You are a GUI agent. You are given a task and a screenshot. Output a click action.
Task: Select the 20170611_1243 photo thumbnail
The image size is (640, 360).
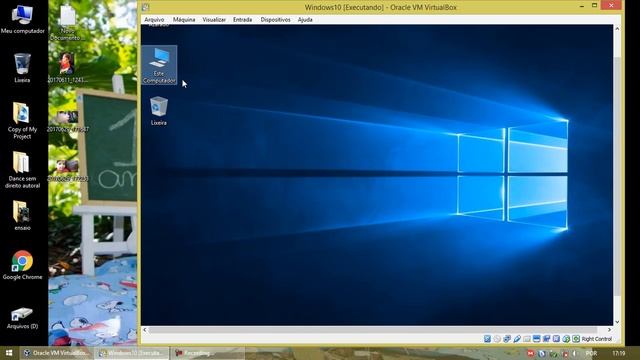click(67, 68)
